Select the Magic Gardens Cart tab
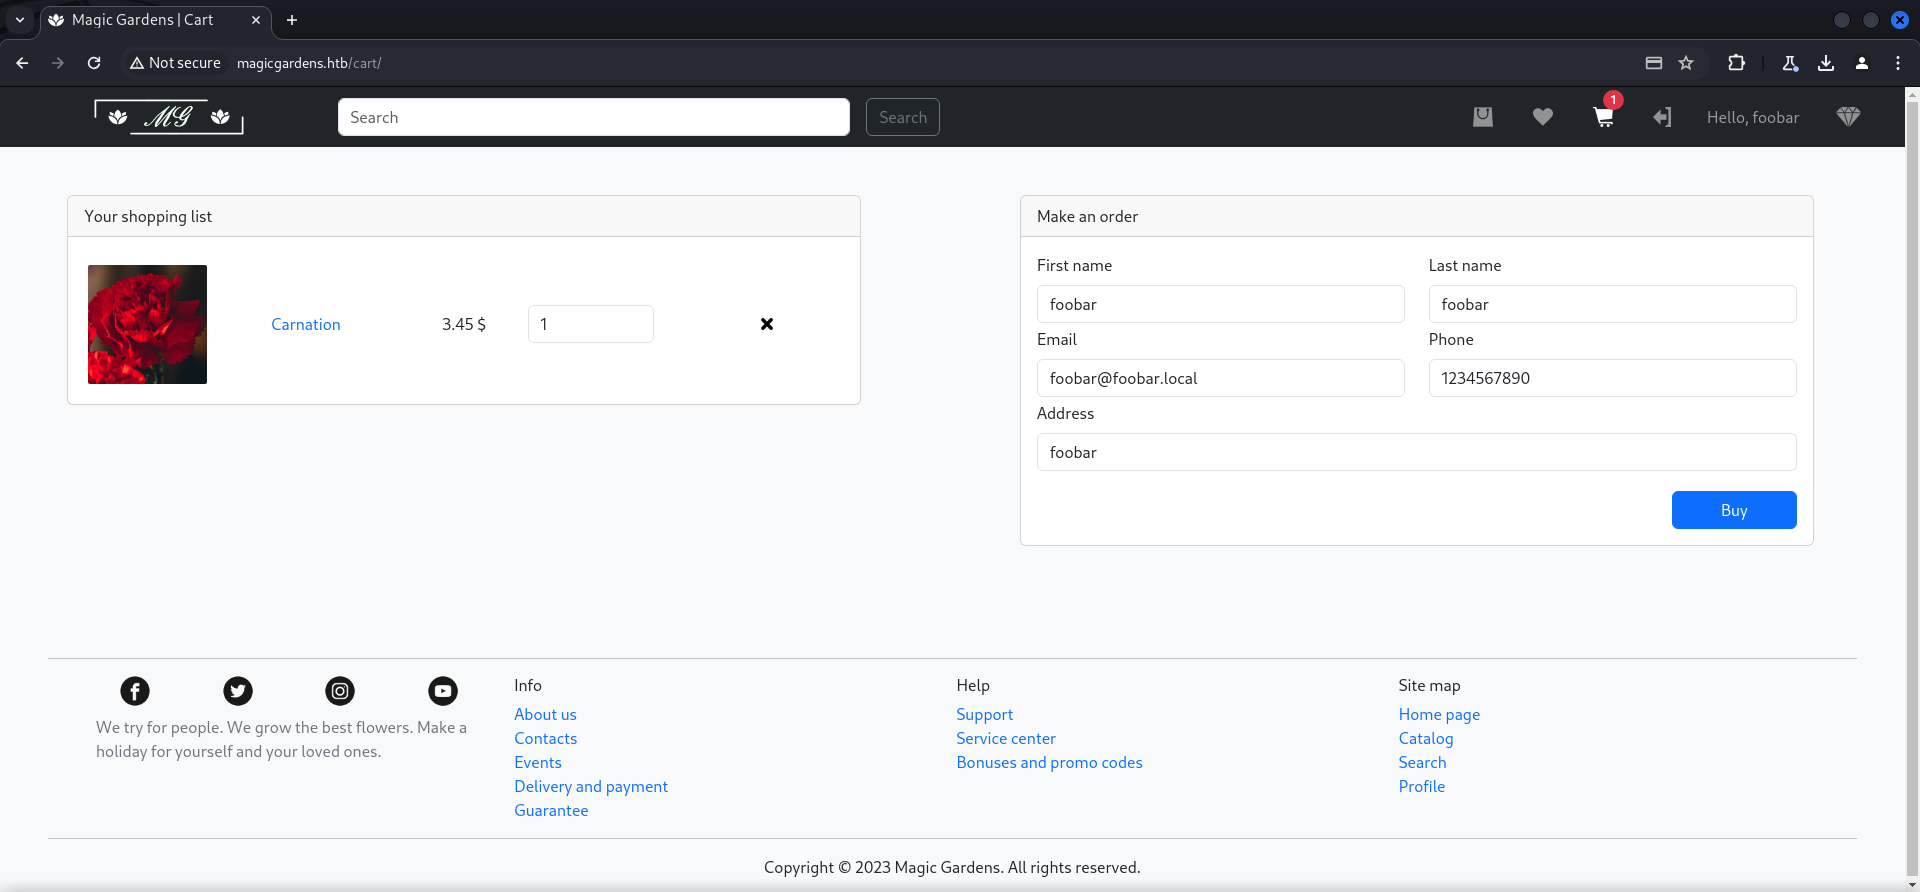This screenshot has height=892, width=1920. [x=143, y=20]
